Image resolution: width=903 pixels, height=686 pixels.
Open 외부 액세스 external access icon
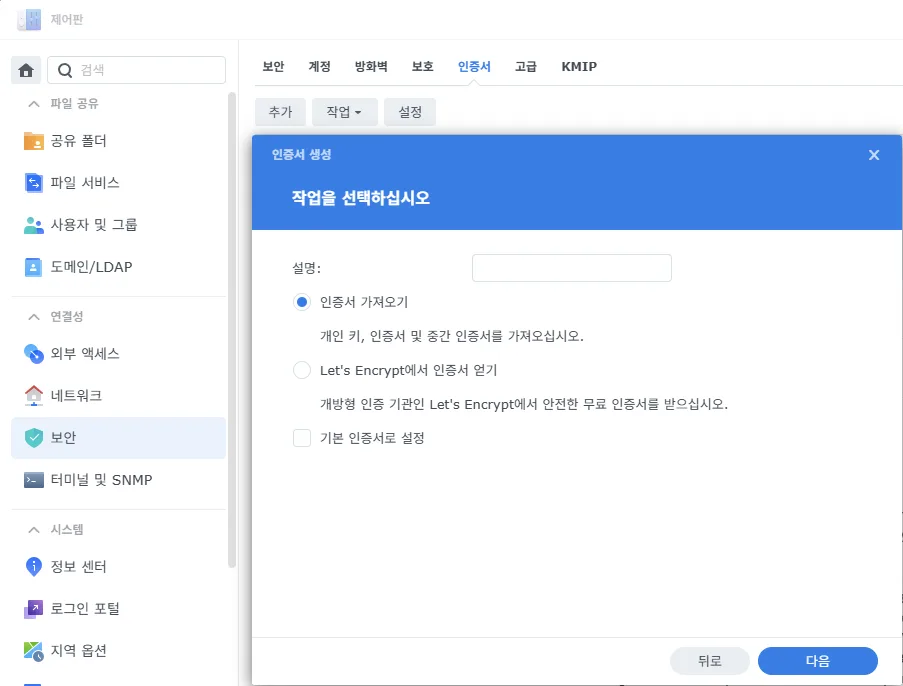pyautogui.click(x=34, y=354)
